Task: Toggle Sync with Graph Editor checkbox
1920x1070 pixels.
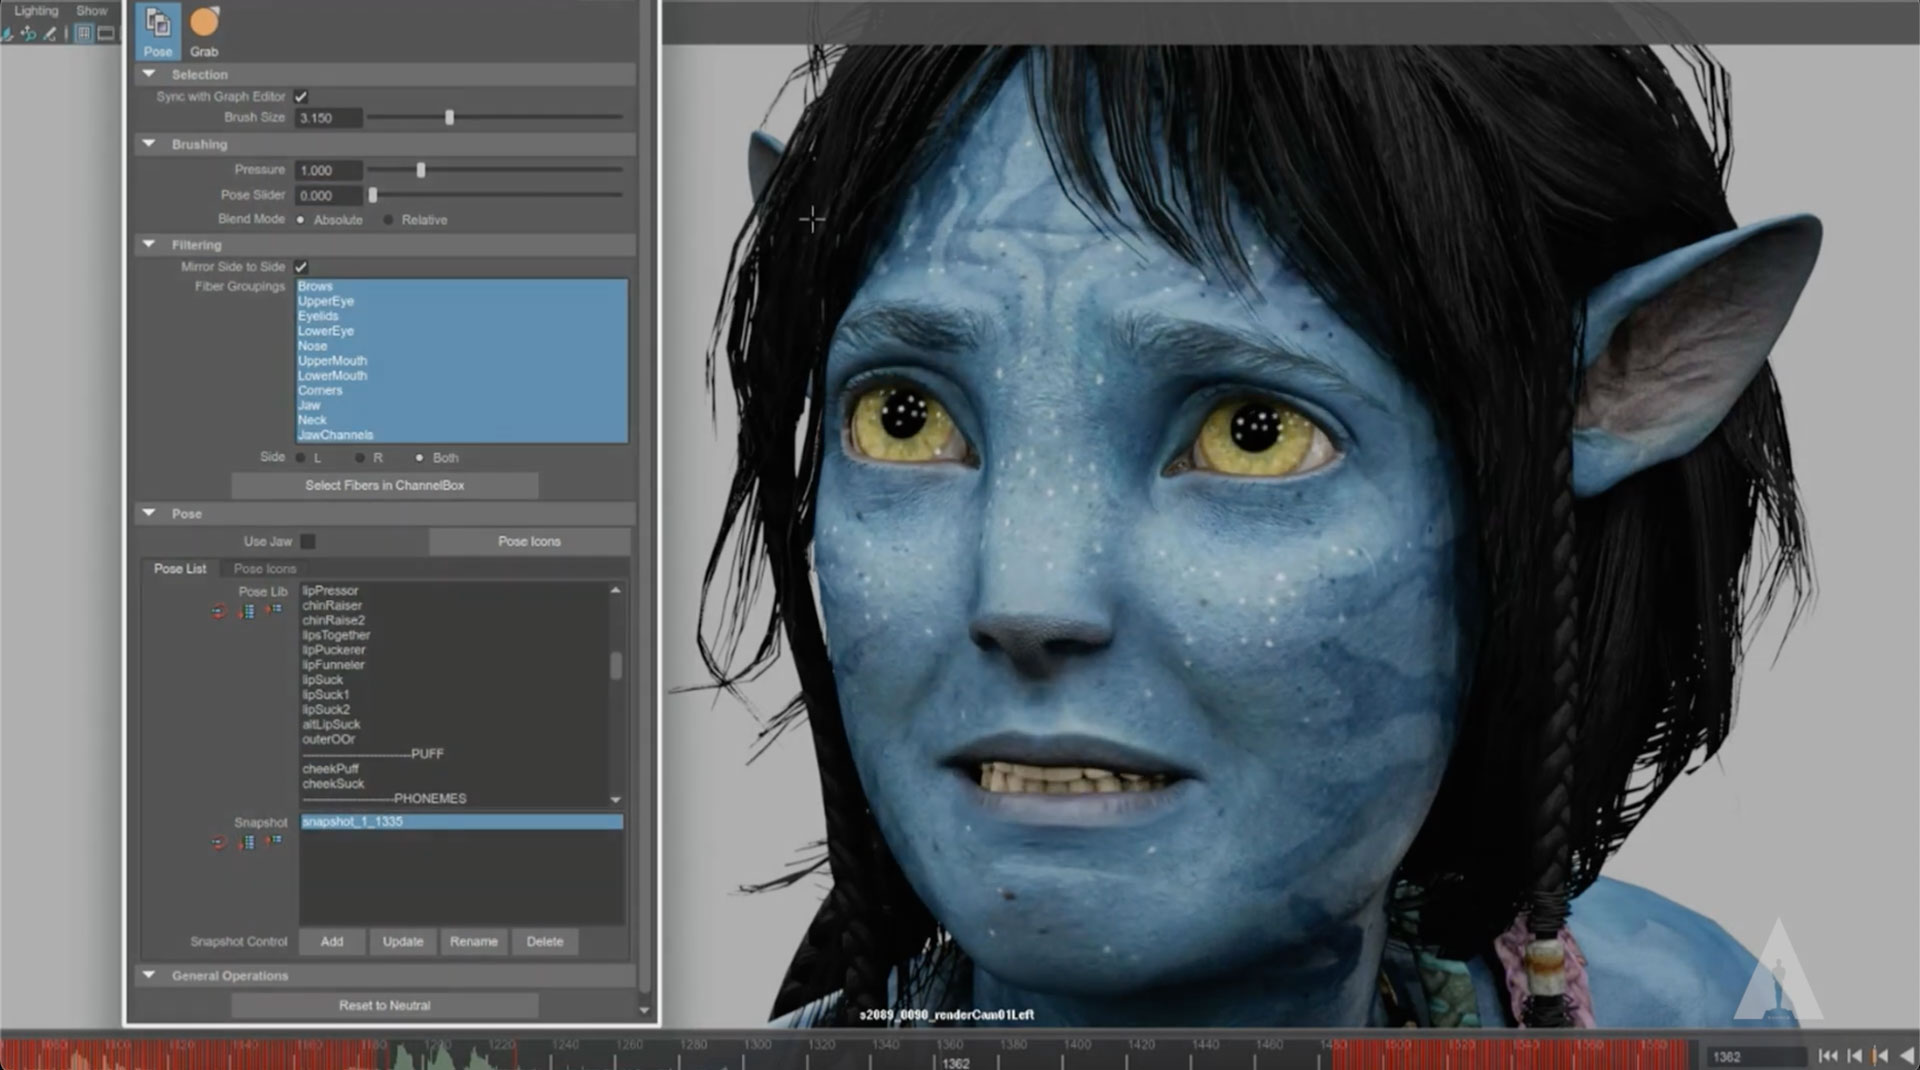Action: tap(301, 97)
